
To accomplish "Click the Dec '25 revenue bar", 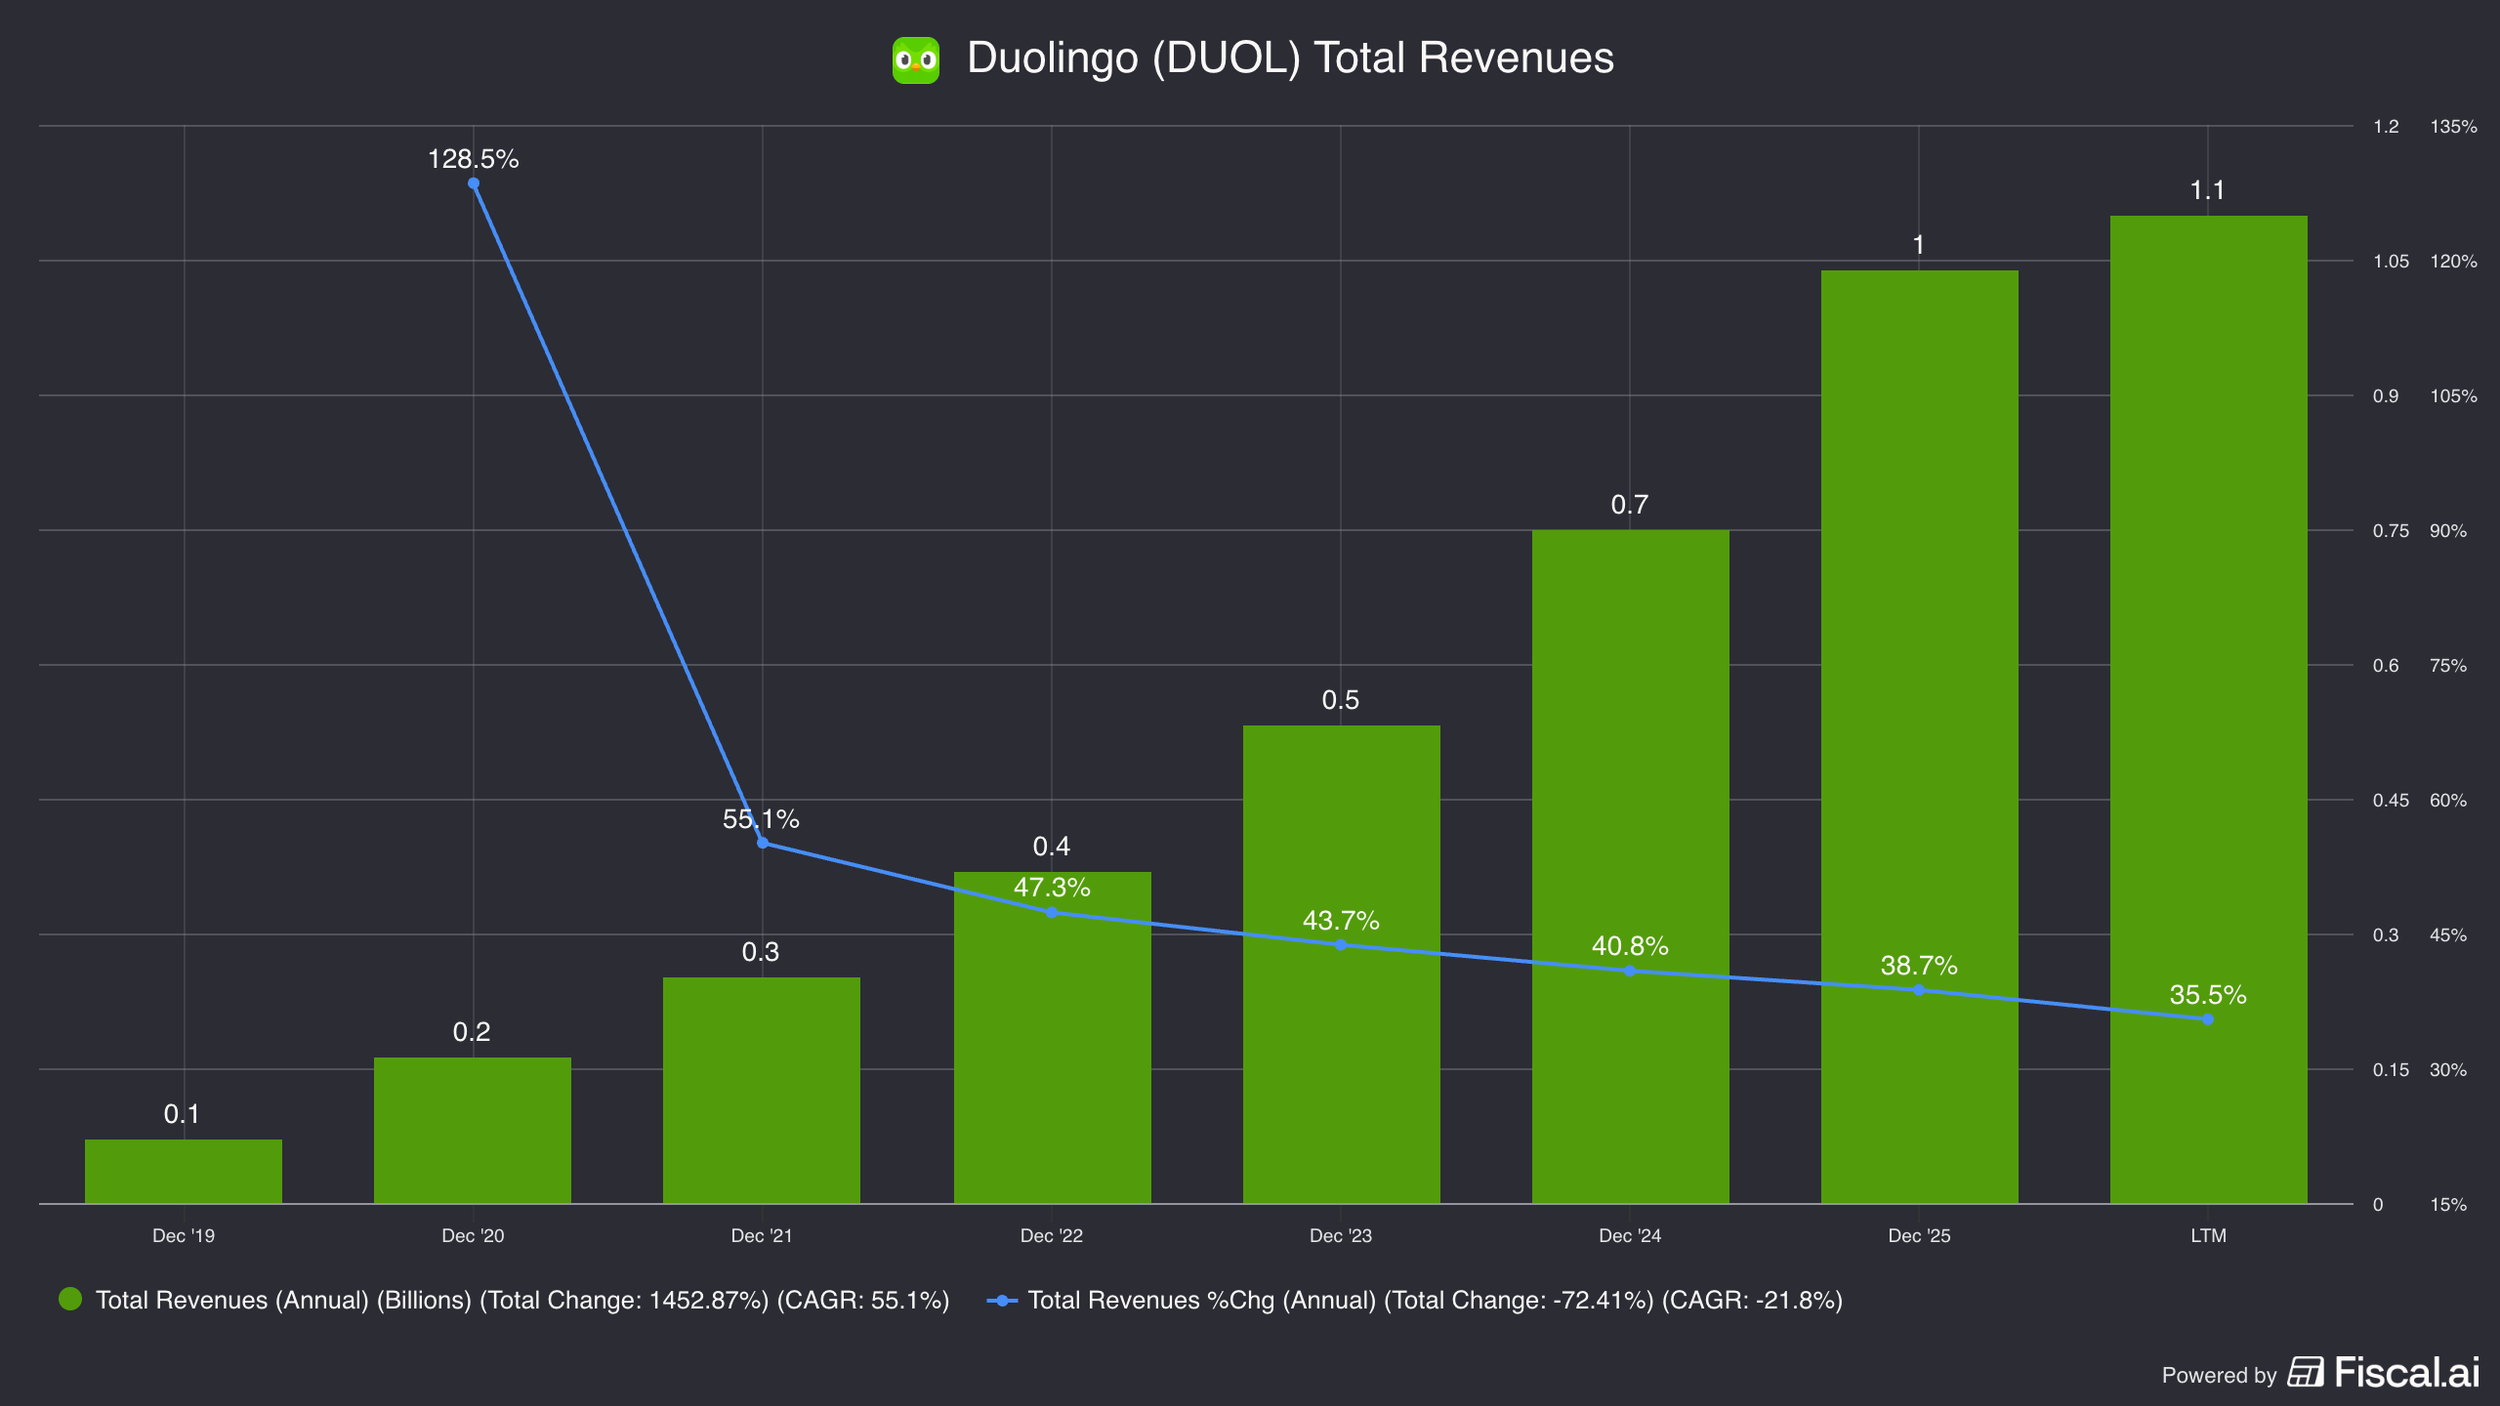I will click(x=1919, y=737).
